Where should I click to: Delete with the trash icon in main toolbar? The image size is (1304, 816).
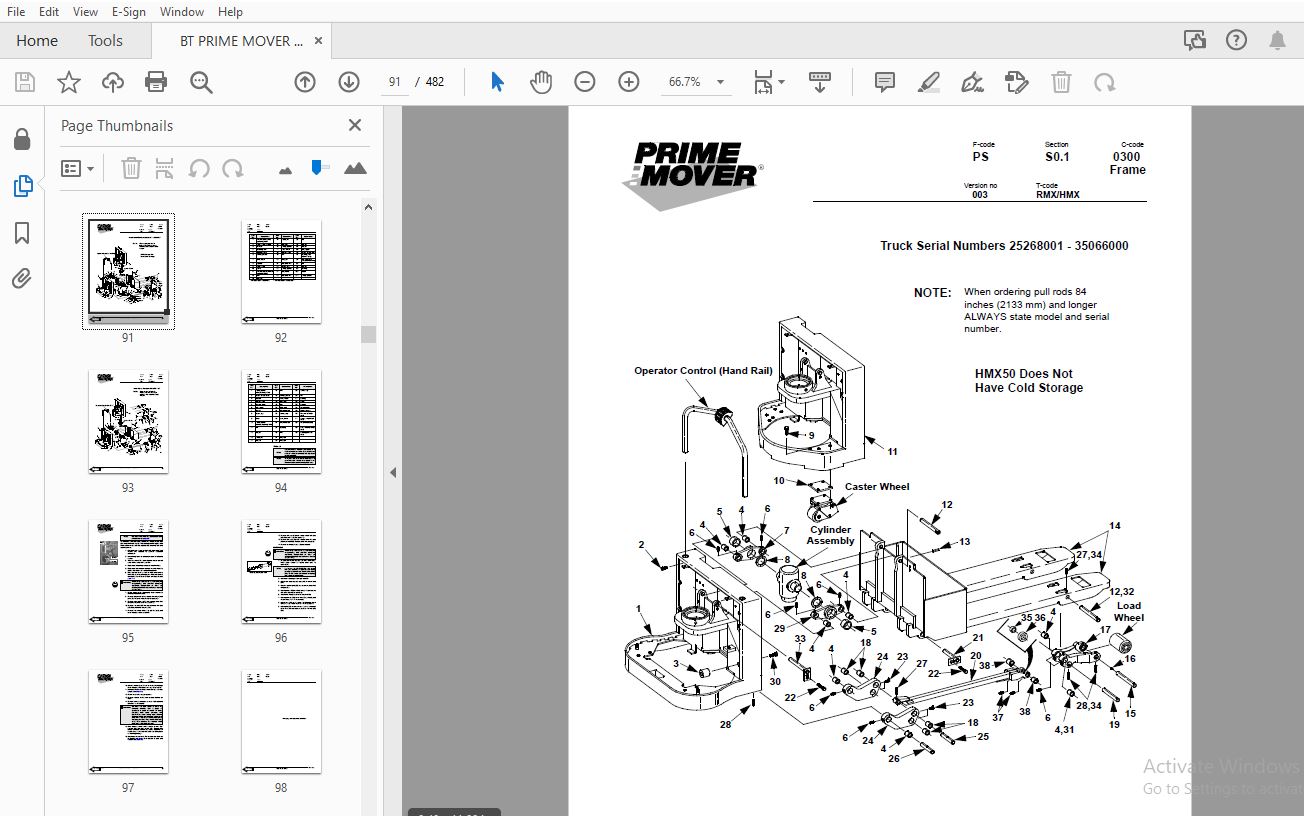tap(1061, 82)
